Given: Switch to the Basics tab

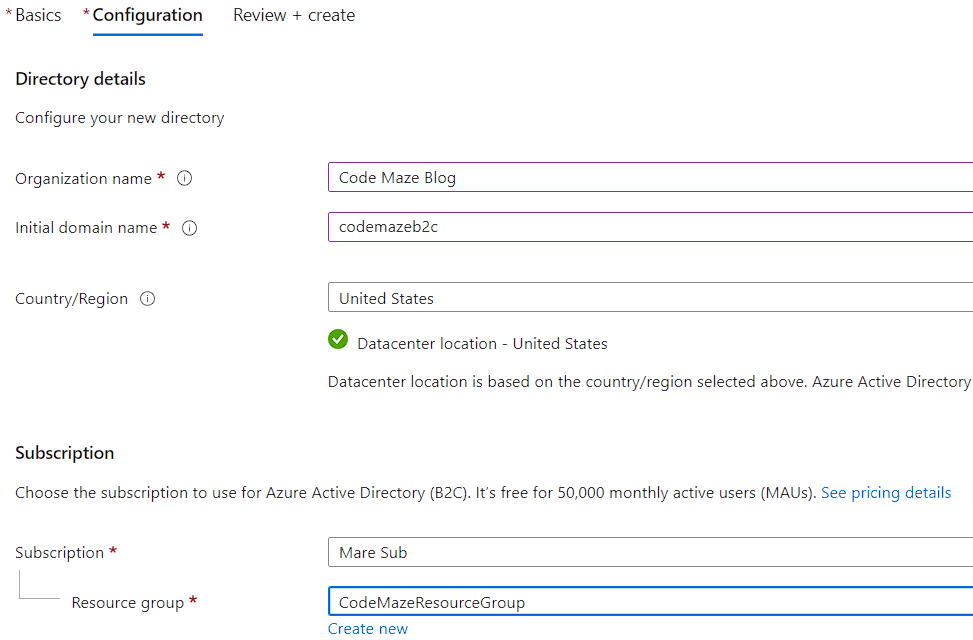Looking at the screenshot, I should pyautogui.click(x=38, y=16).
